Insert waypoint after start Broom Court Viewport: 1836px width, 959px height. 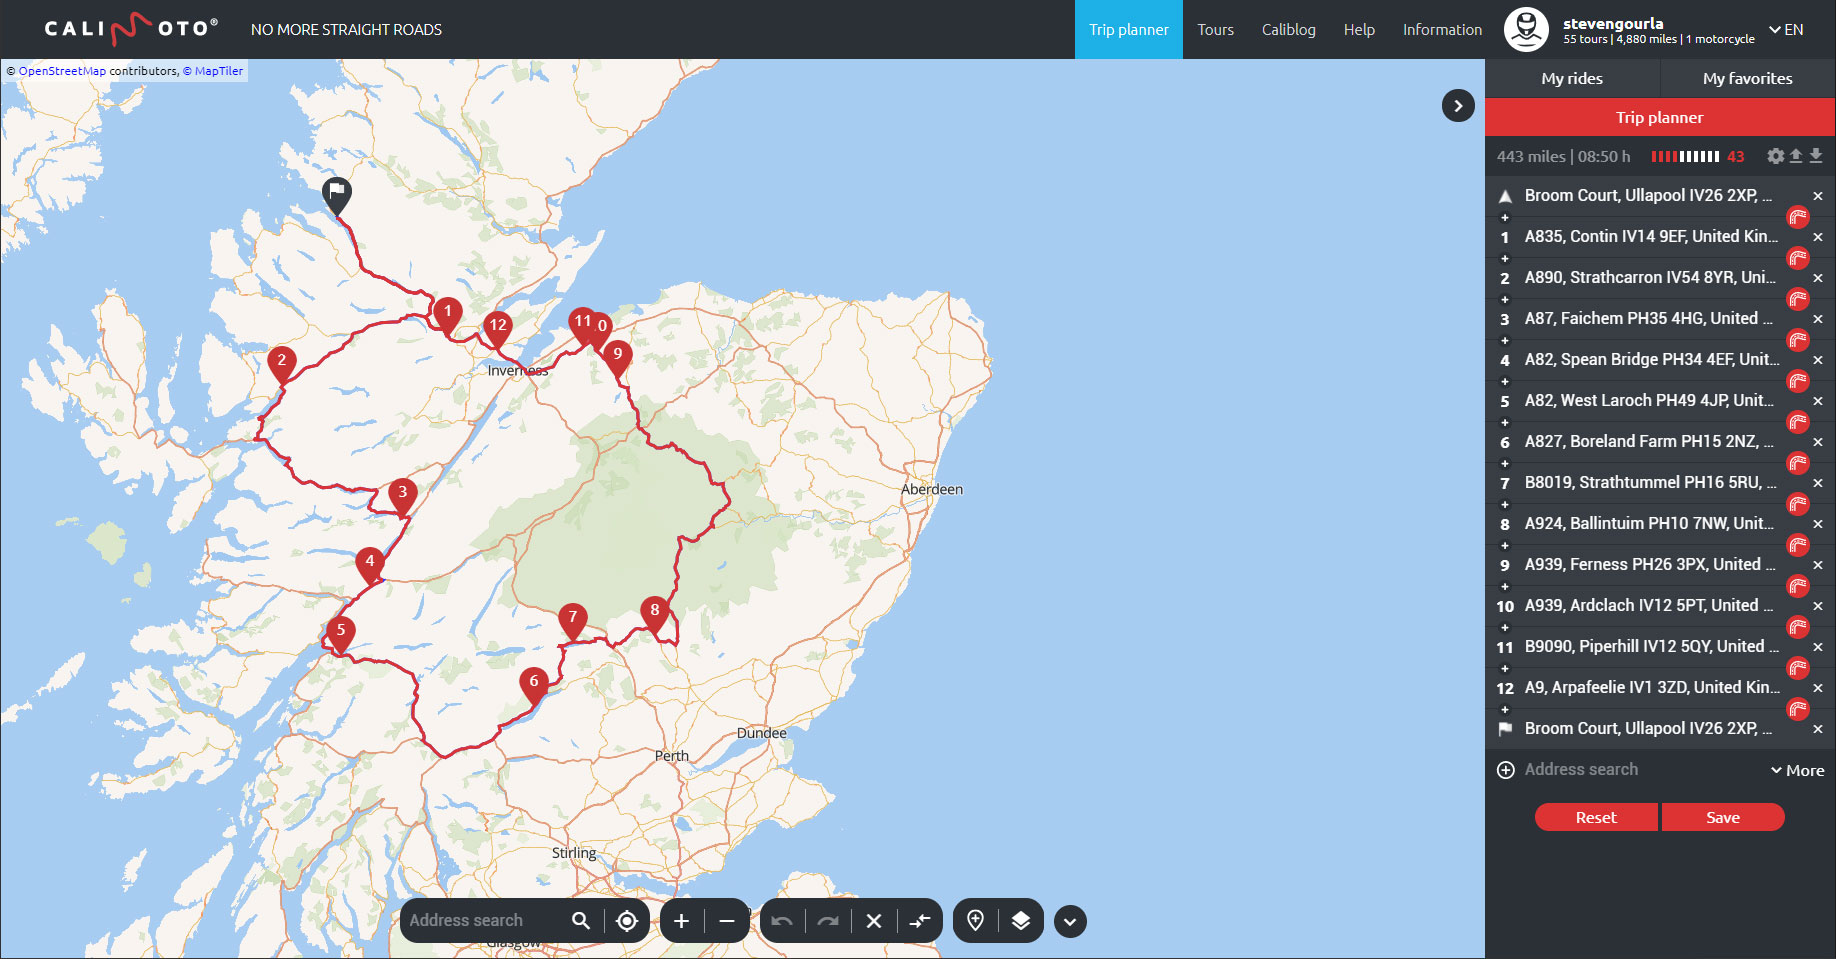click(x=1505, y=217)
